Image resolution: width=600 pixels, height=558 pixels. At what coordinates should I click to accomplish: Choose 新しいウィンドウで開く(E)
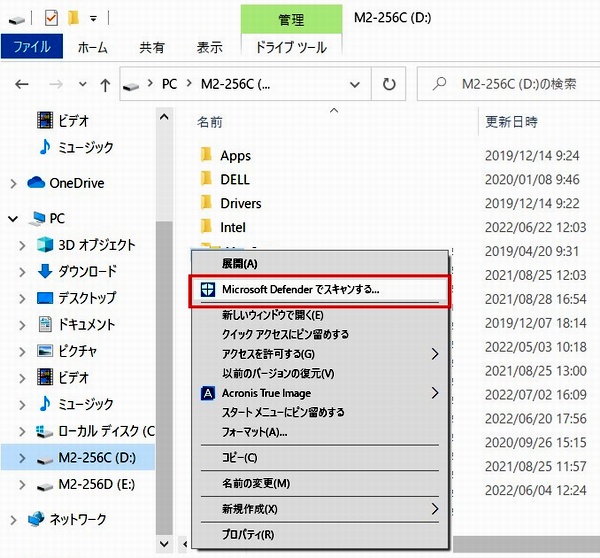320,315
